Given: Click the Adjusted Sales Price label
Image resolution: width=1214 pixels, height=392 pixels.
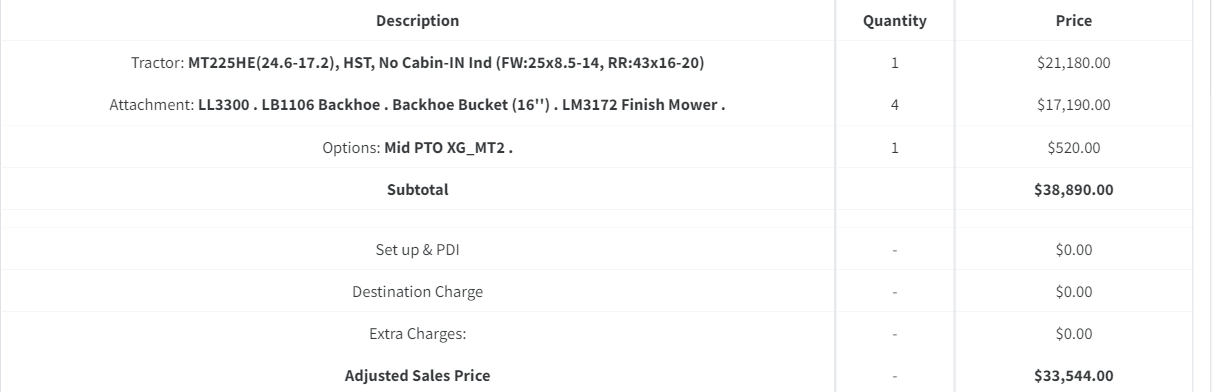Looking at the screenshot, I should pos(417,375).
